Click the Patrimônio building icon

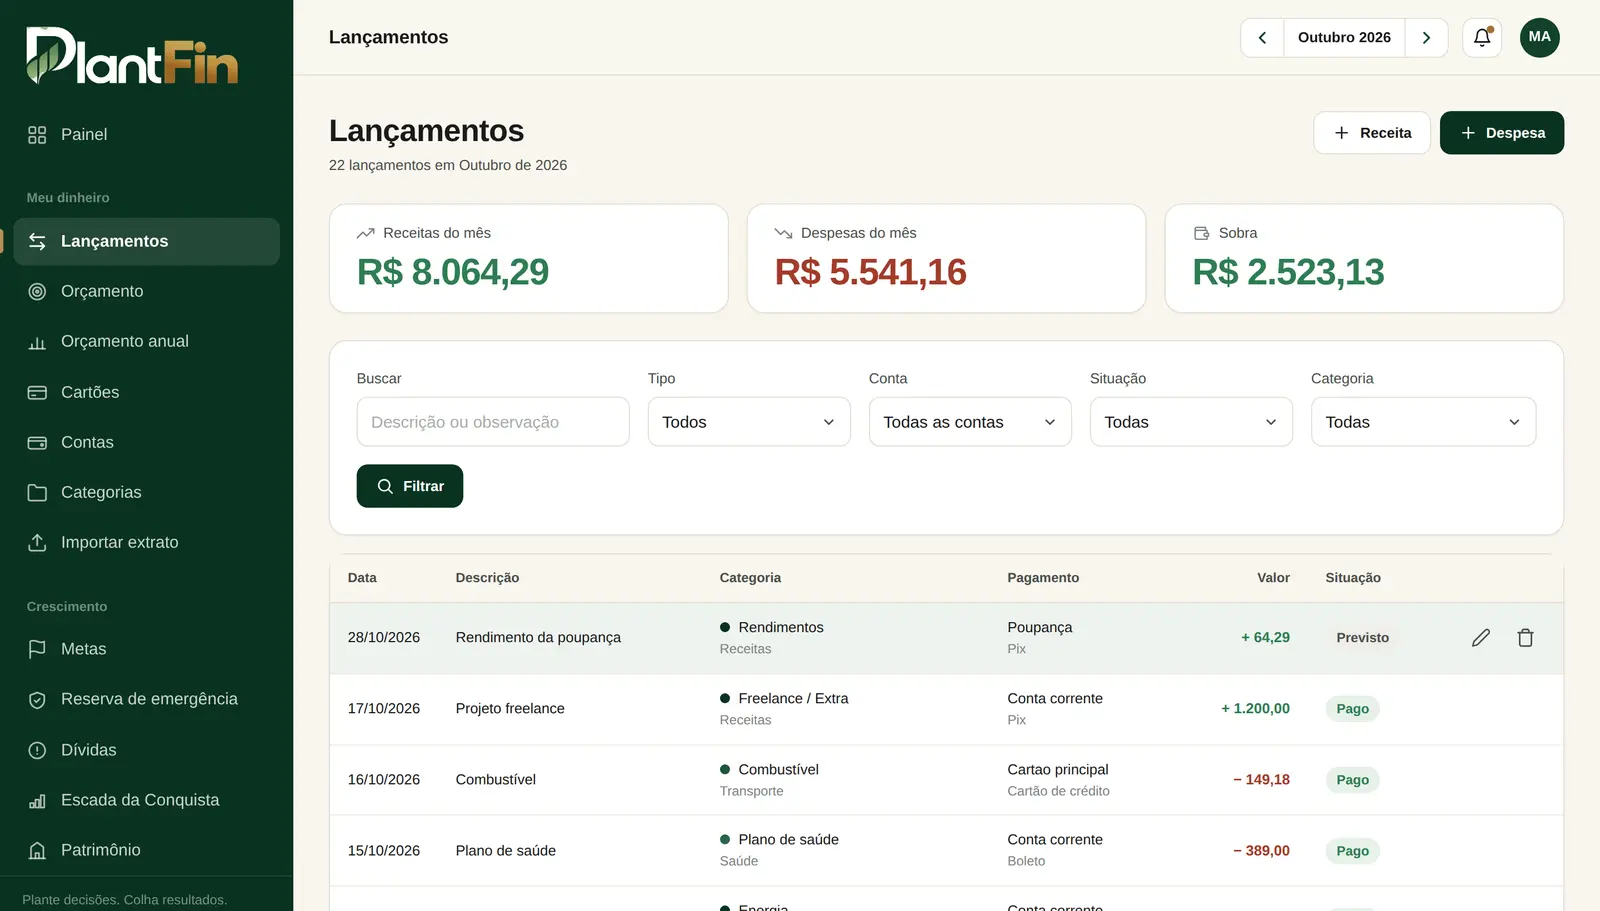point(37,851)
